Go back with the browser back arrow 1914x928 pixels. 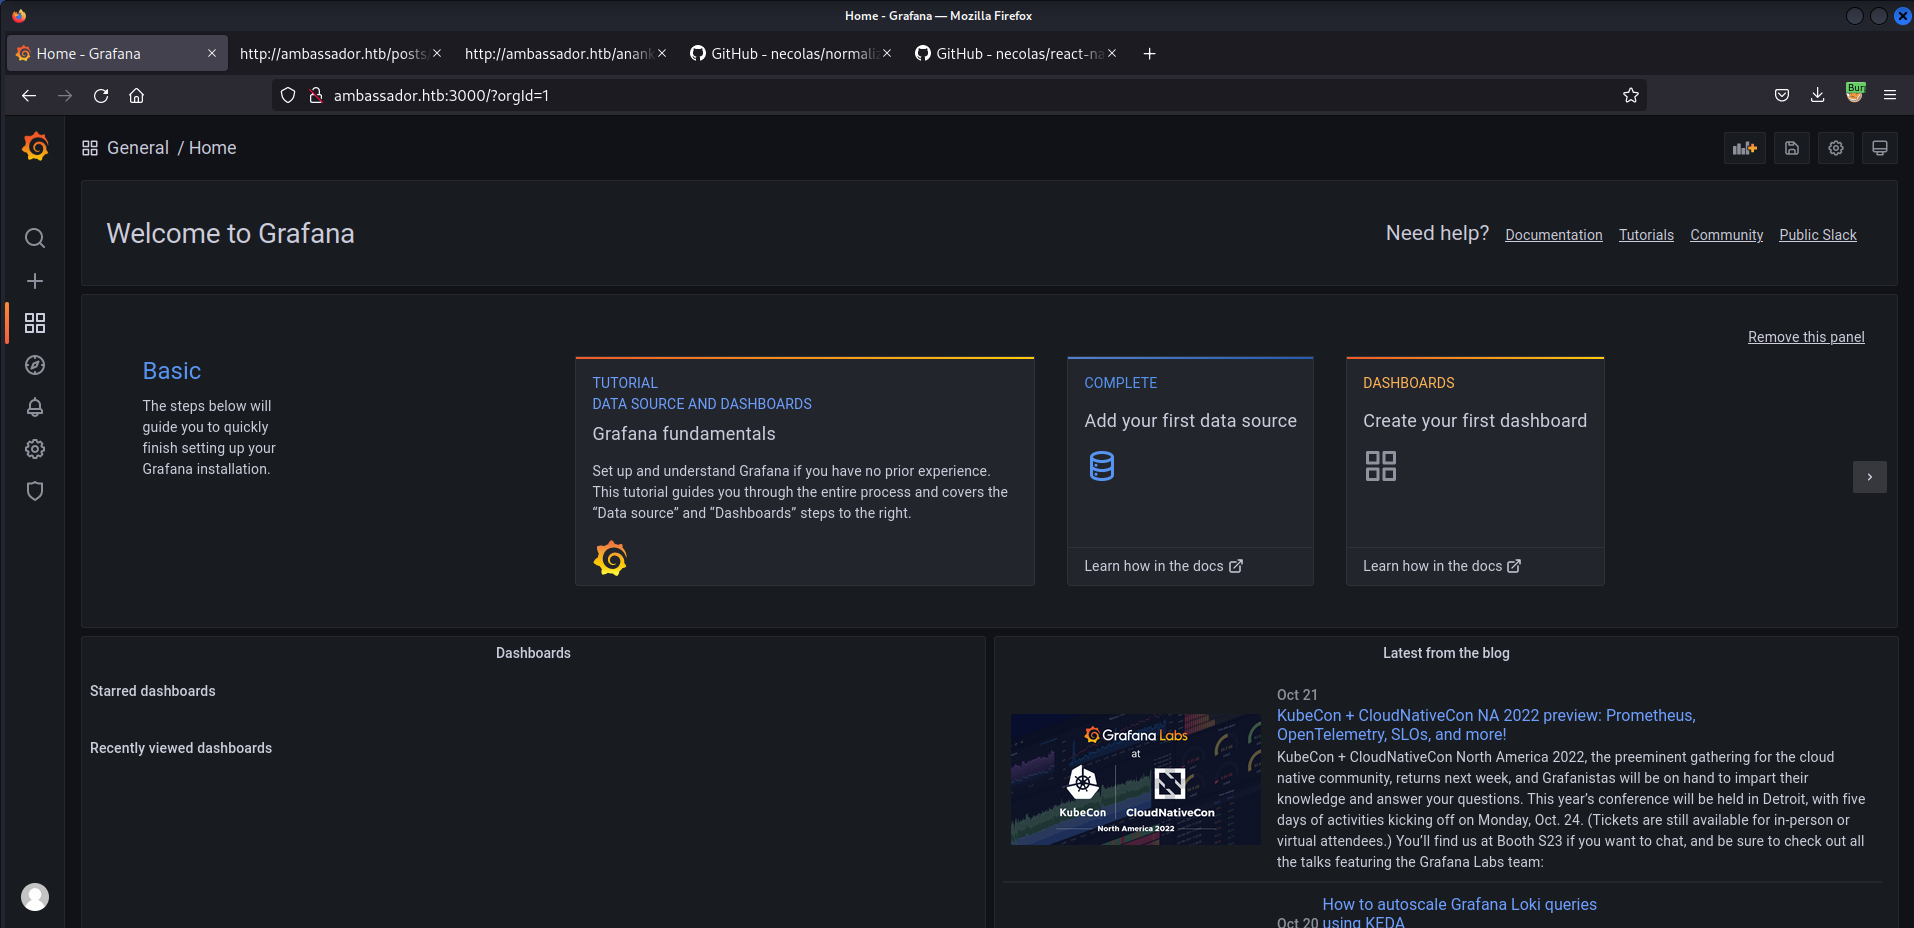[x=29, y=95]
